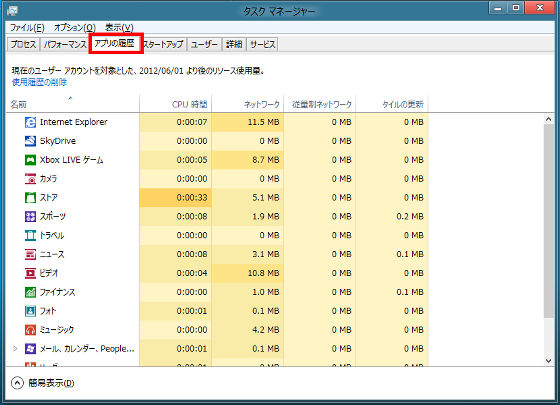Open the 表示(V) menu
The height and width of the screenshot is (405, 560).
point(119,28)
